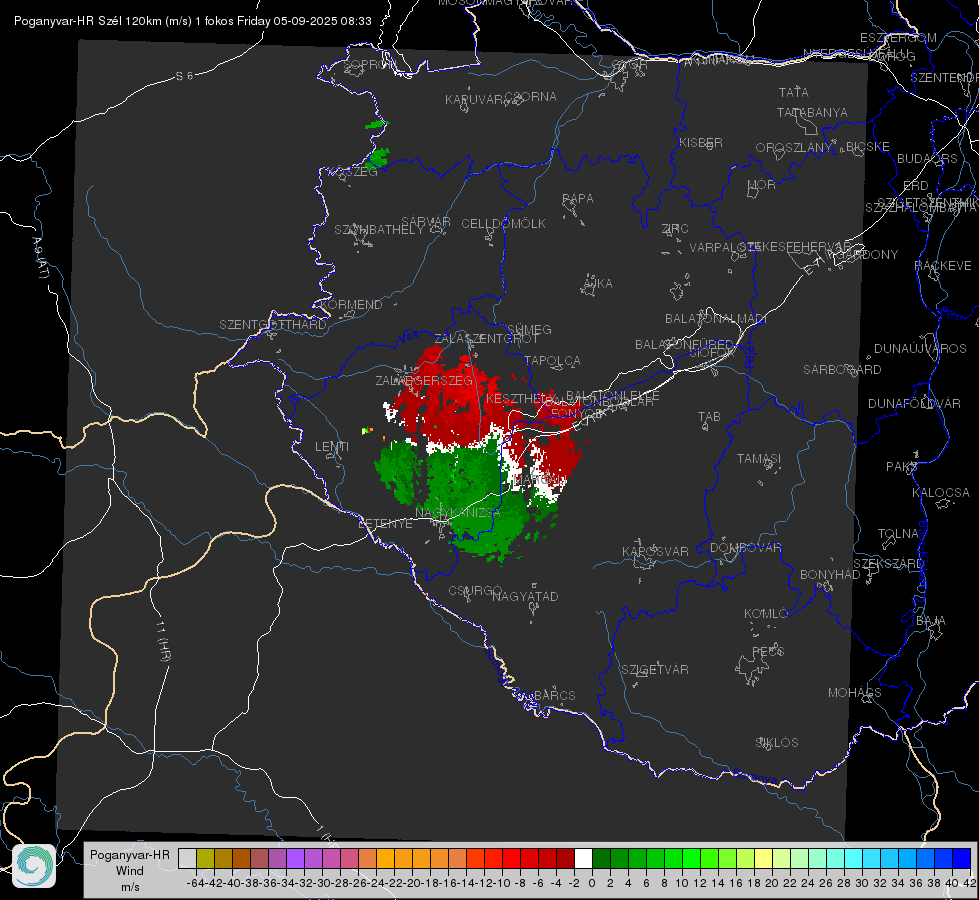Click the SZIGETVÁR city label
979x900 pixels.
click(655, 669)
